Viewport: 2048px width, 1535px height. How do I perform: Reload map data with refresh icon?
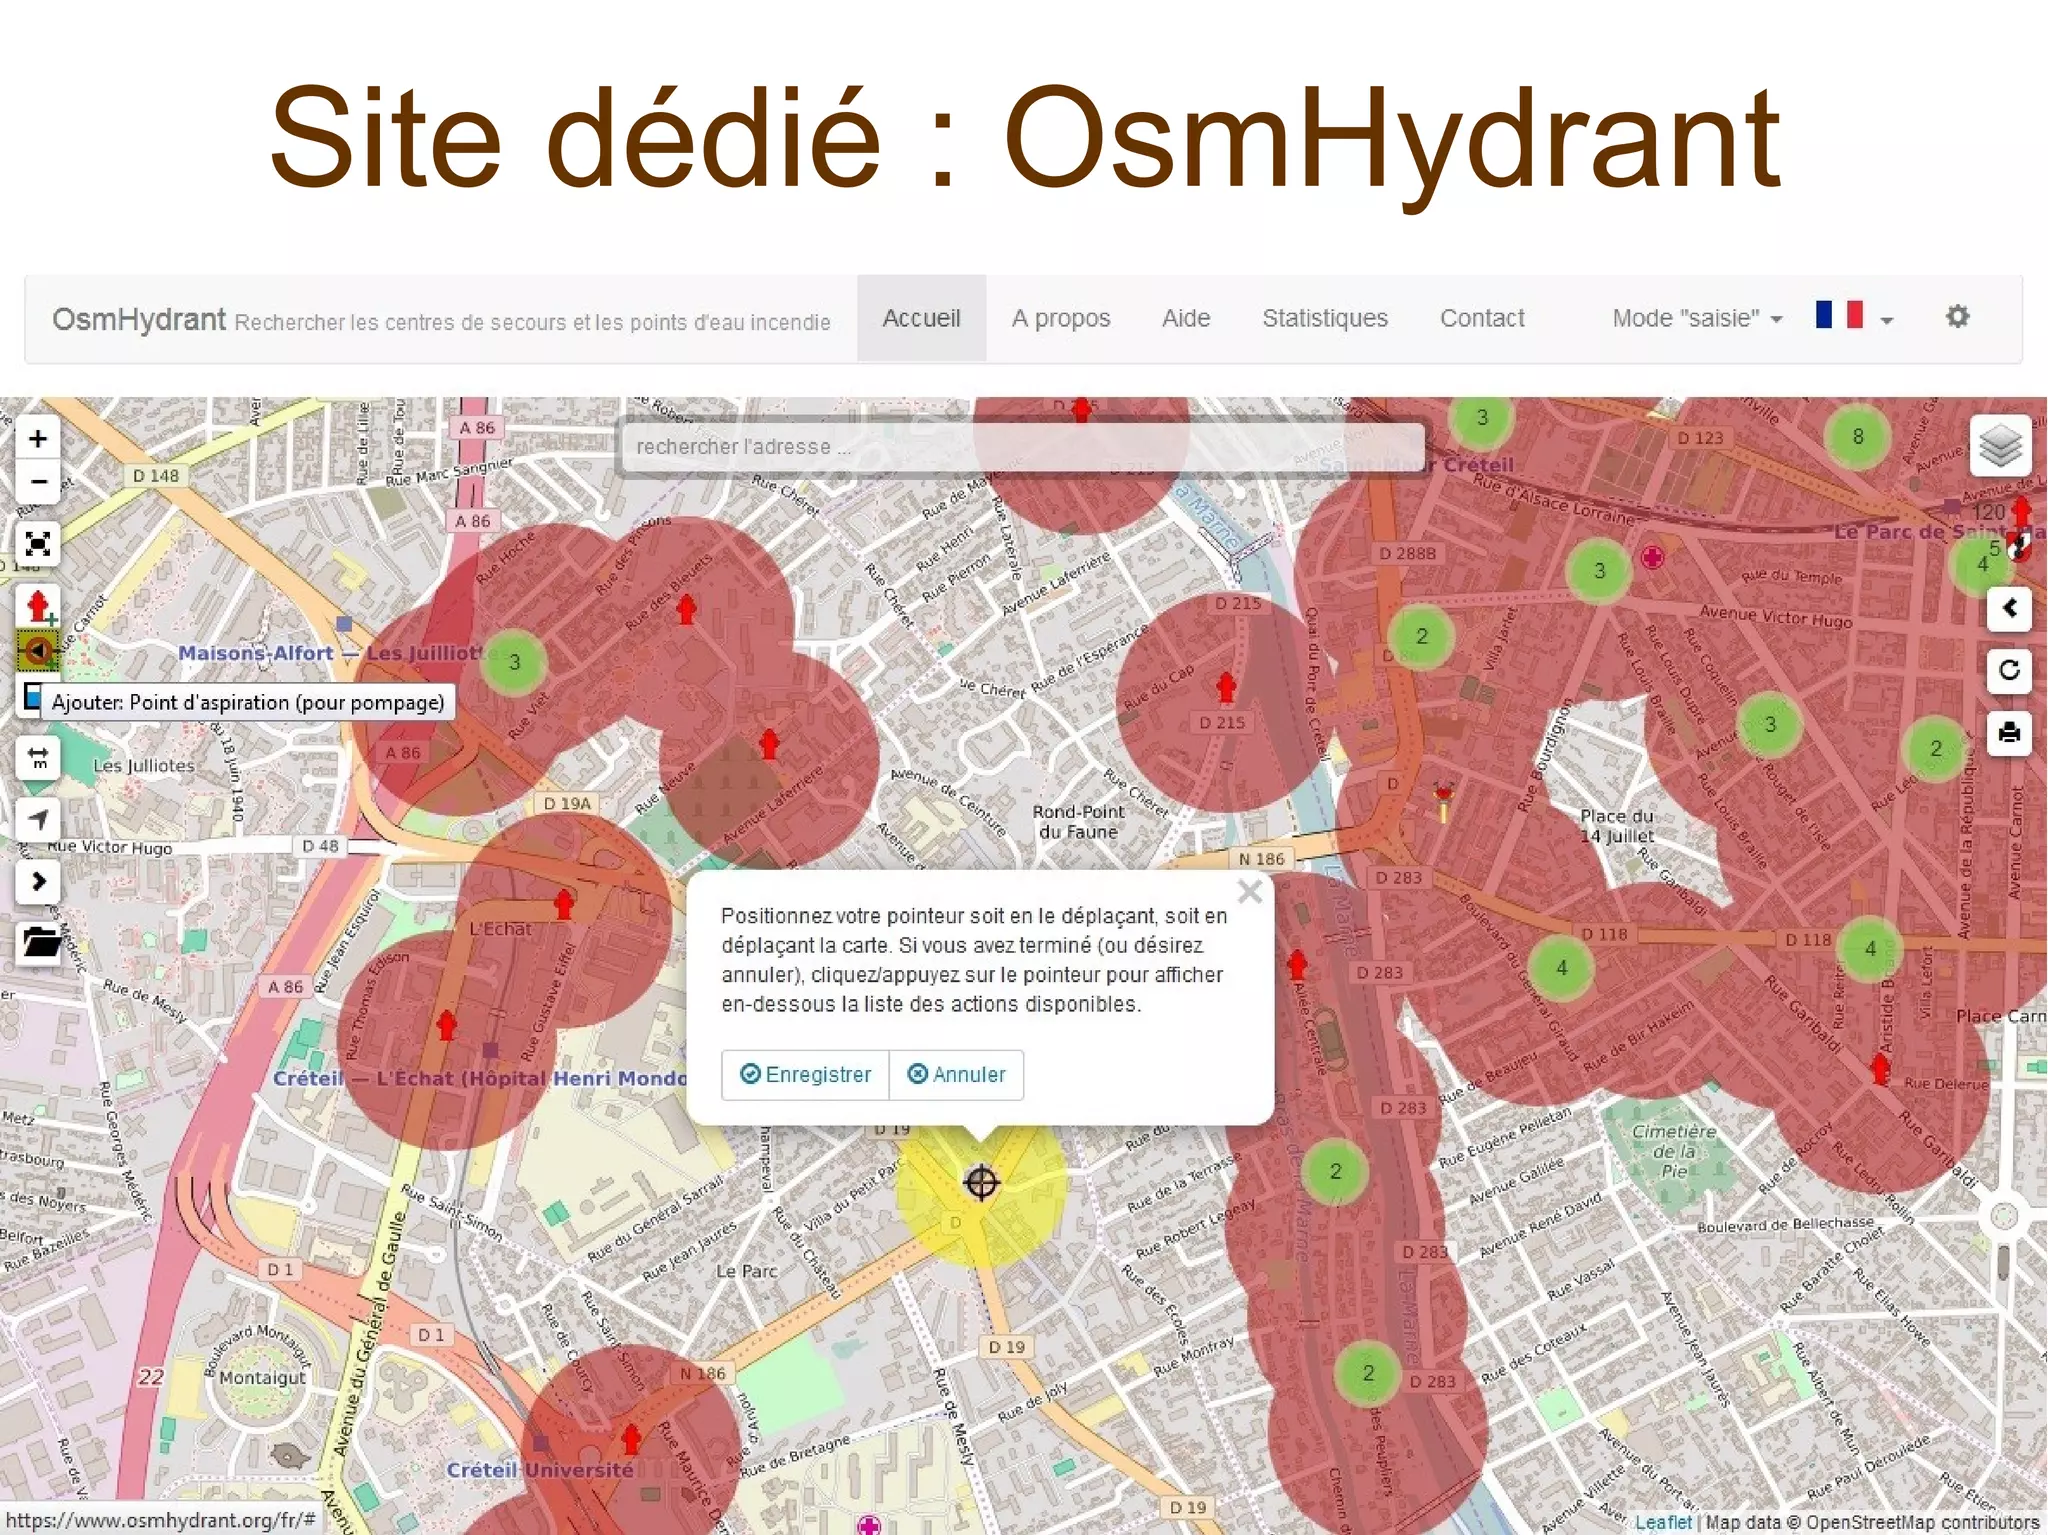click(x=2009, y=670)
